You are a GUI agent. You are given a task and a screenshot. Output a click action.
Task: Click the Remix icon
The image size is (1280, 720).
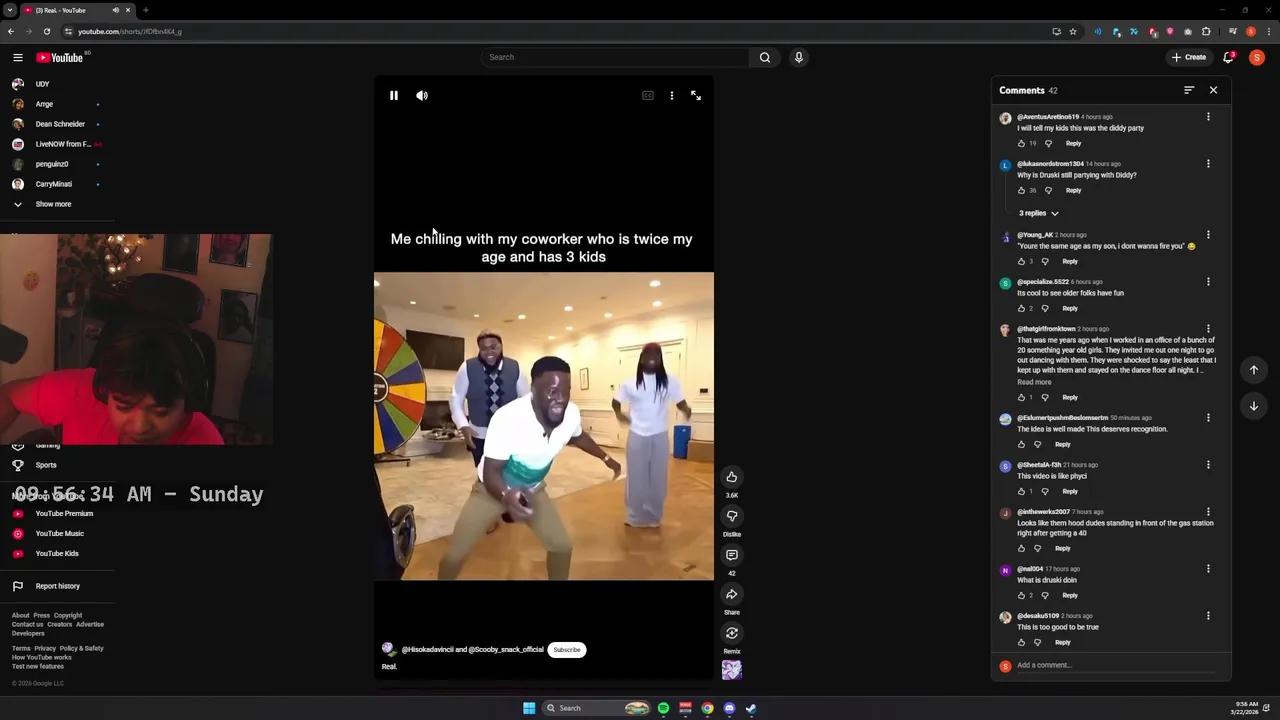point(732,633)
